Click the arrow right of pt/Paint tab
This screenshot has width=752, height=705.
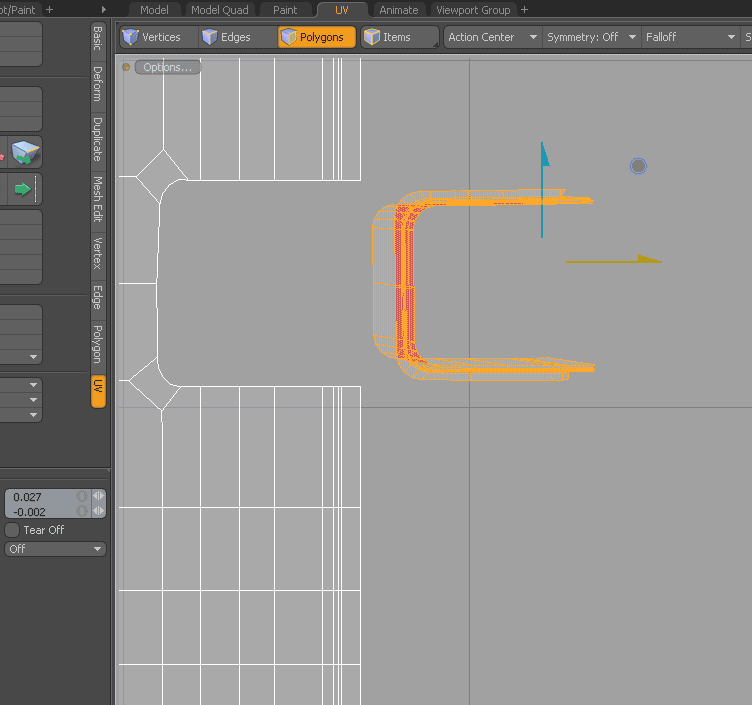(104, 10)
